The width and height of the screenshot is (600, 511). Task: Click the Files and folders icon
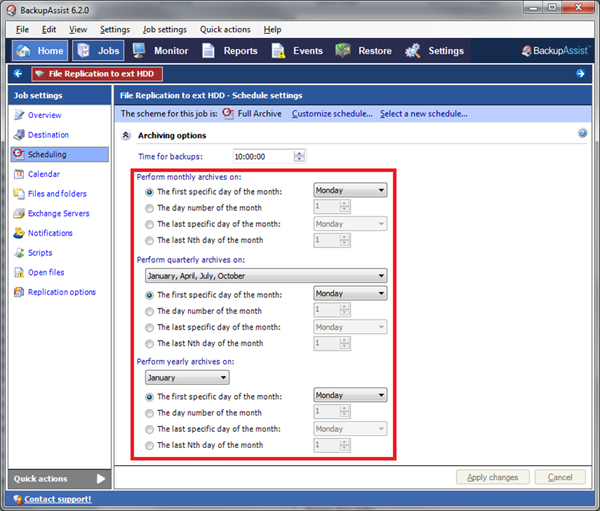click(19, 193)
